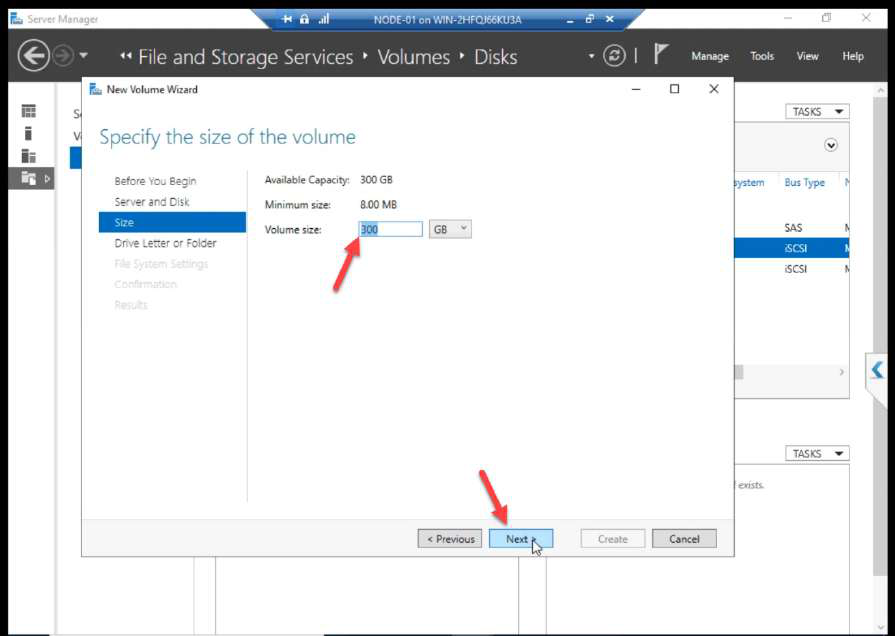Open the Help menu
Image resolution: width=895 pixels, height=636 pixels.
pyautogui.click(x=852, y=56)
